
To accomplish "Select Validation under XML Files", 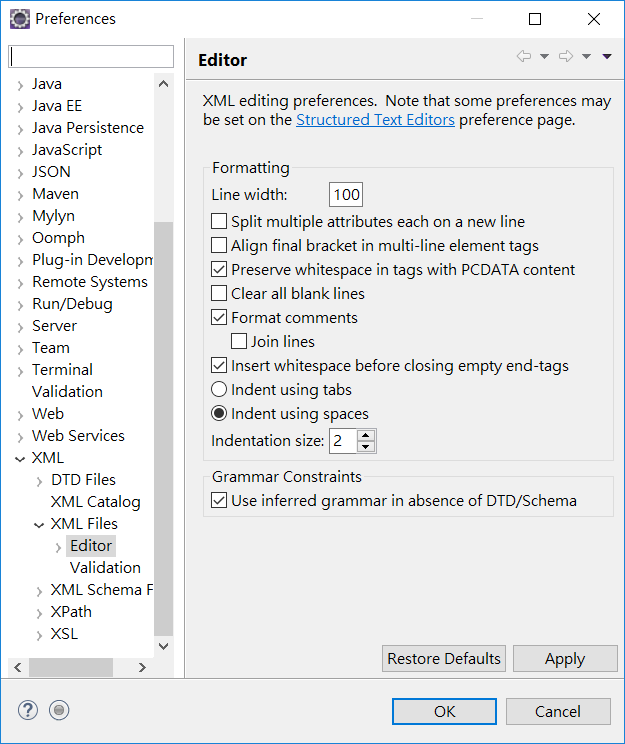I will coord(105,568).
